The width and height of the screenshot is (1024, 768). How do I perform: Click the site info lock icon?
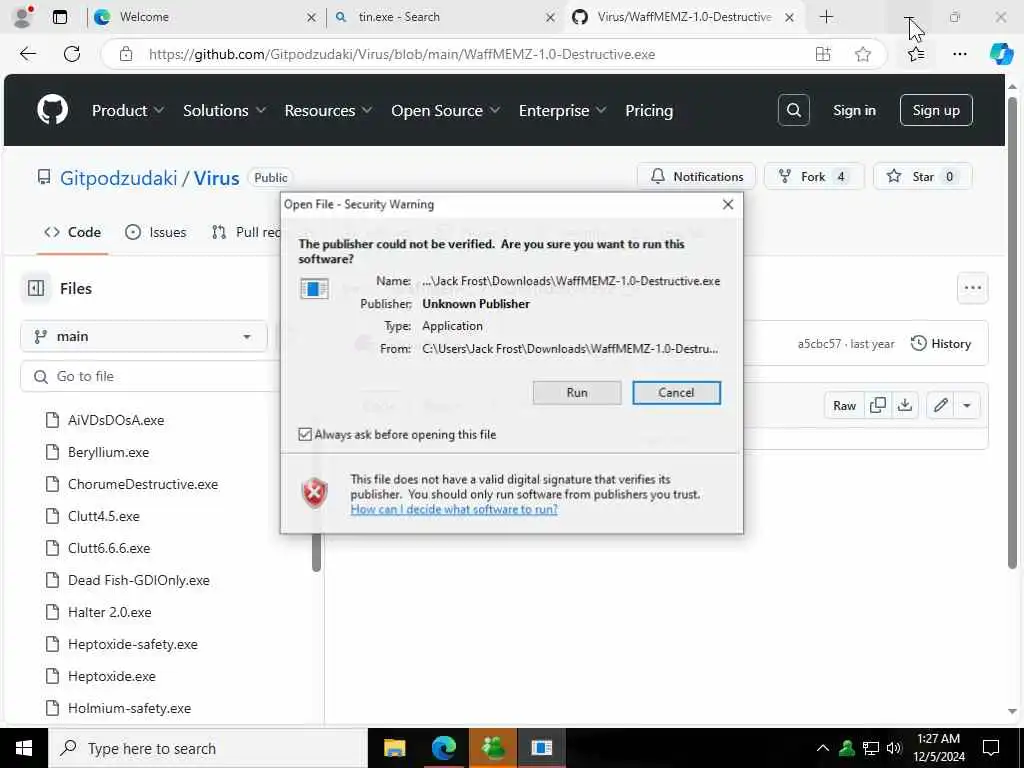click(126, 54)
